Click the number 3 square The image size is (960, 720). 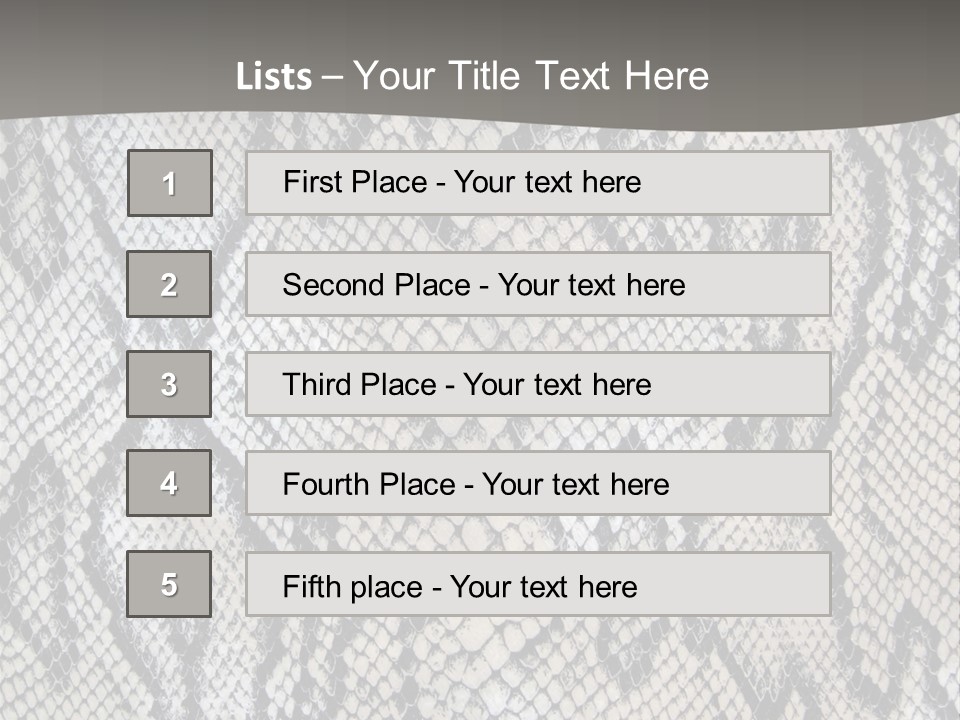point(169,384)
